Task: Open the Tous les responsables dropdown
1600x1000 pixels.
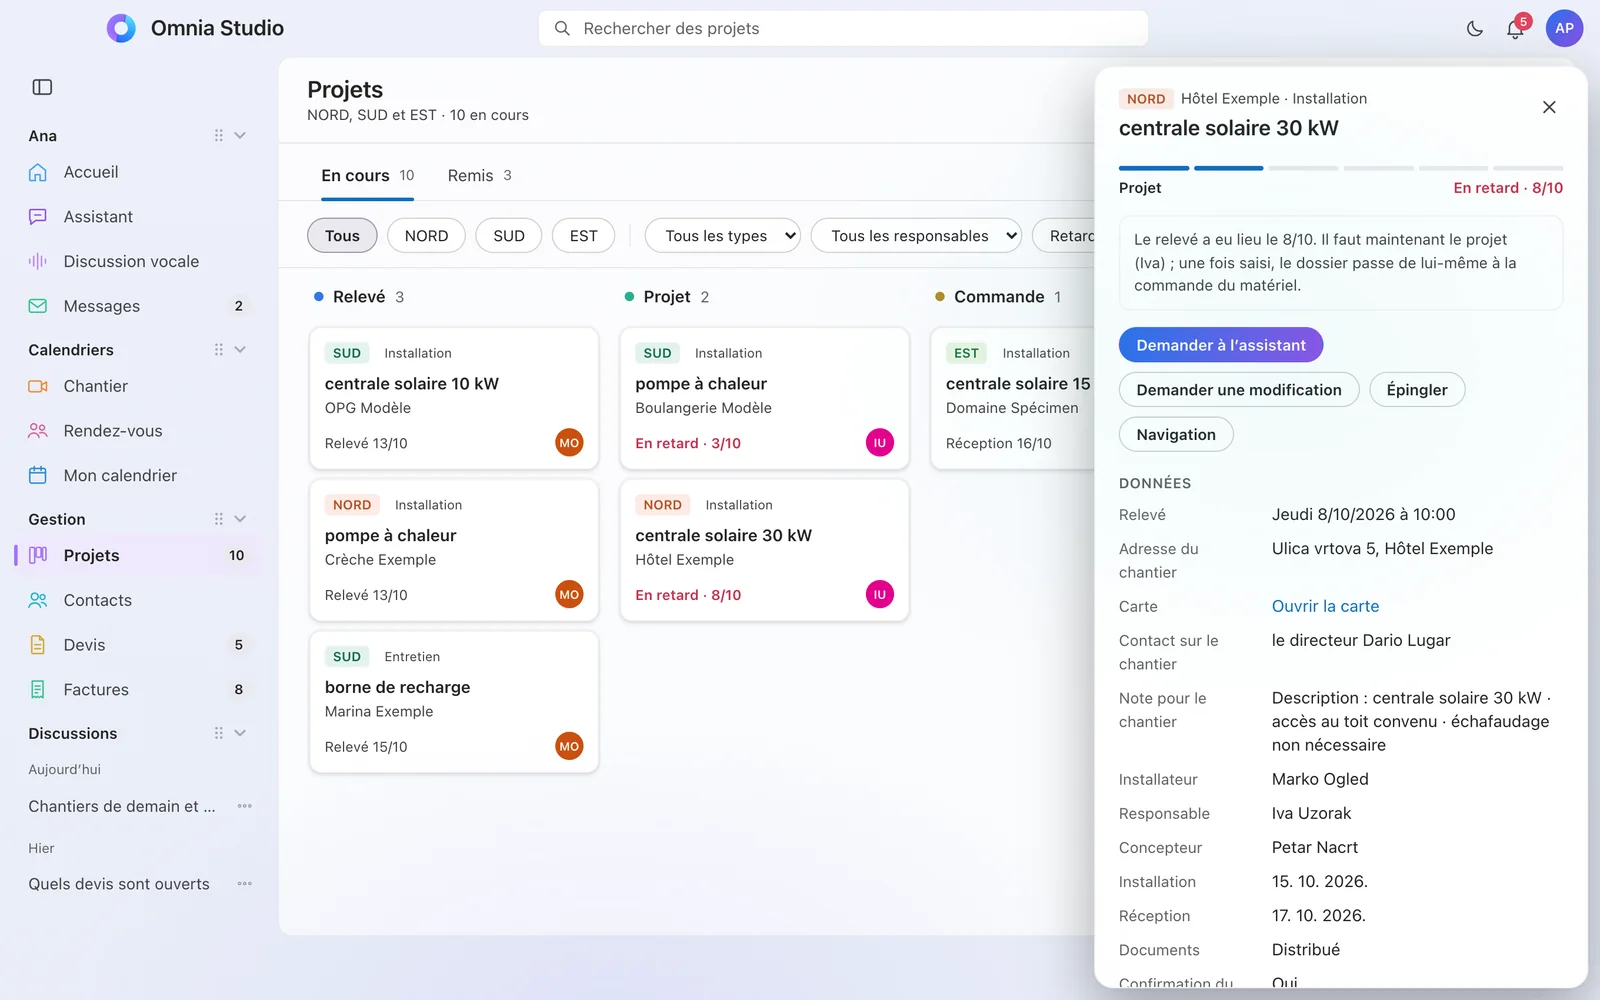Action: (916, 236)
